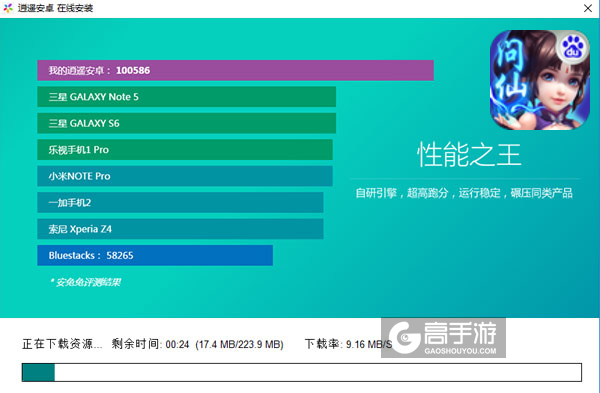Viewport: 600px width, 393px height.
Task: Click the 自研引擎，超高跑分 description text
Action: 464,193
